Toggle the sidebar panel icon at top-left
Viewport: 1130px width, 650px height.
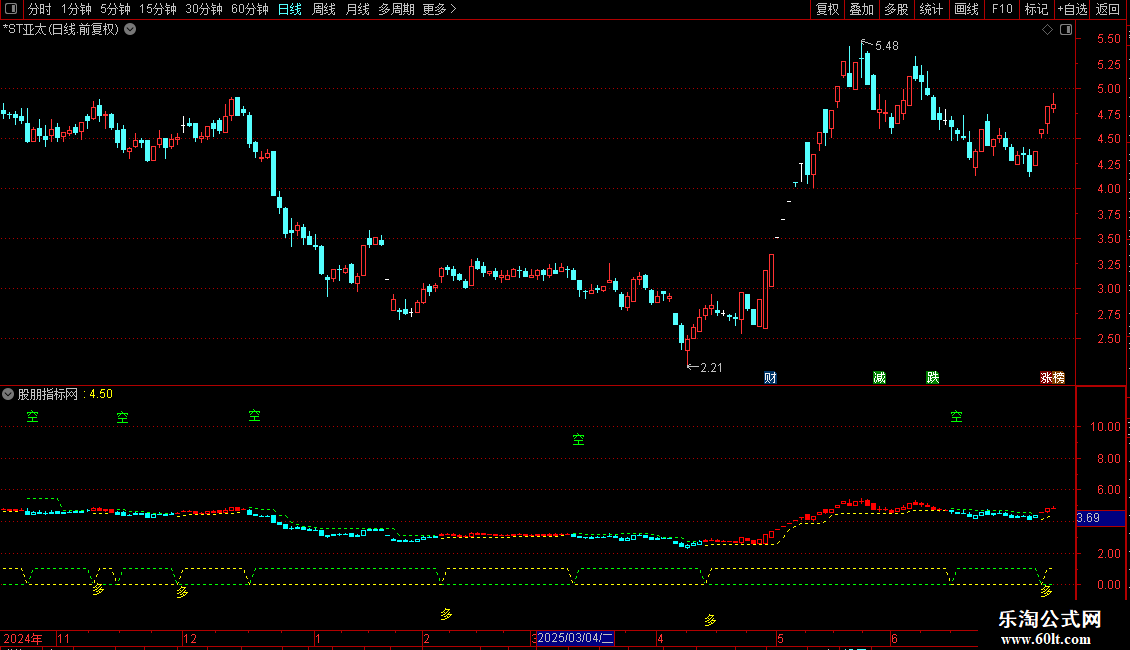tap(11, 9)
